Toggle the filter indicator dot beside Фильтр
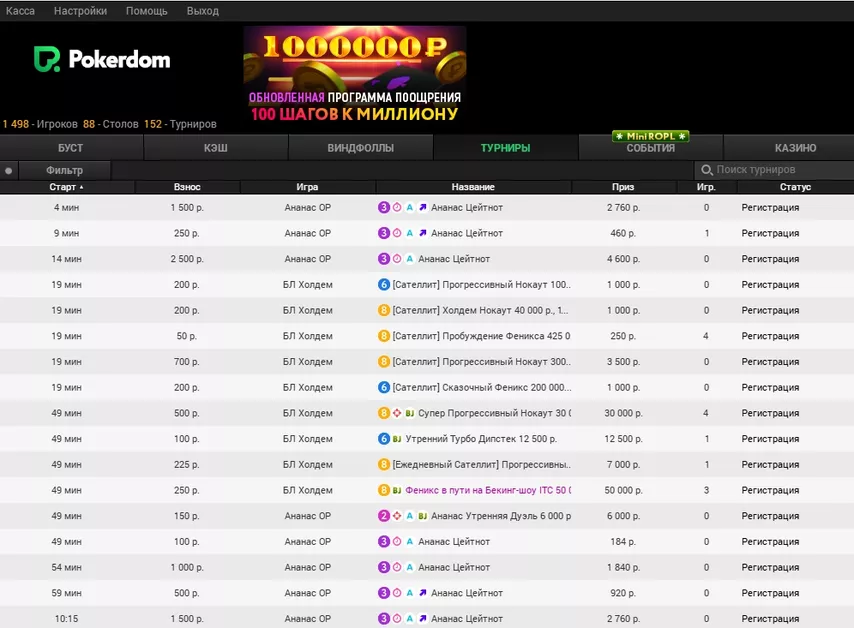The image size is (854, 628). pos(9,171)
